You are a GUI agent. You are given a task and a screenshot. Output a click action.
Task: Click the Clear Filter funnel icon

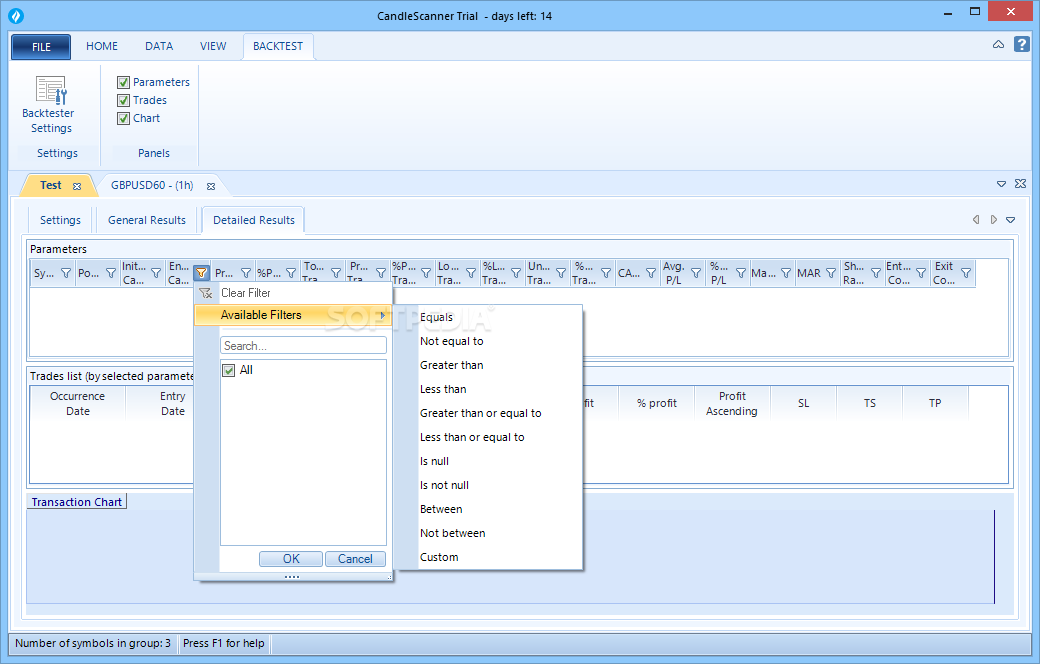pos(206,293)
